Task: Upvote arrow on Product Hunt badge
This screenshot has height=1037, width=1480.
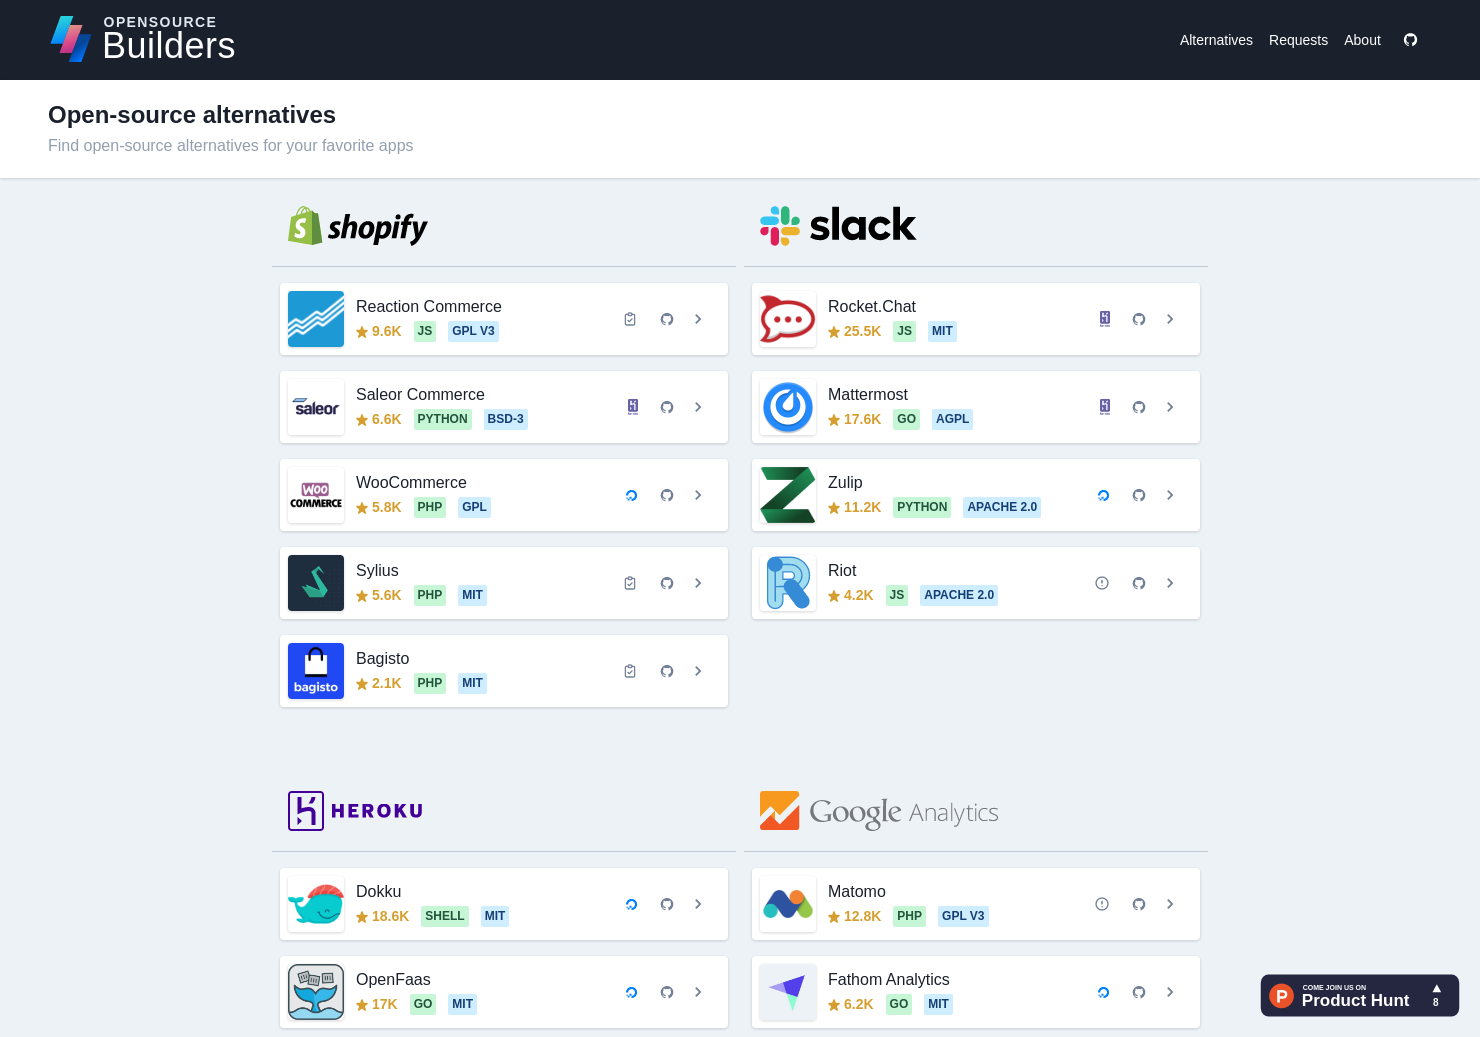Action: coord(1436,989)
